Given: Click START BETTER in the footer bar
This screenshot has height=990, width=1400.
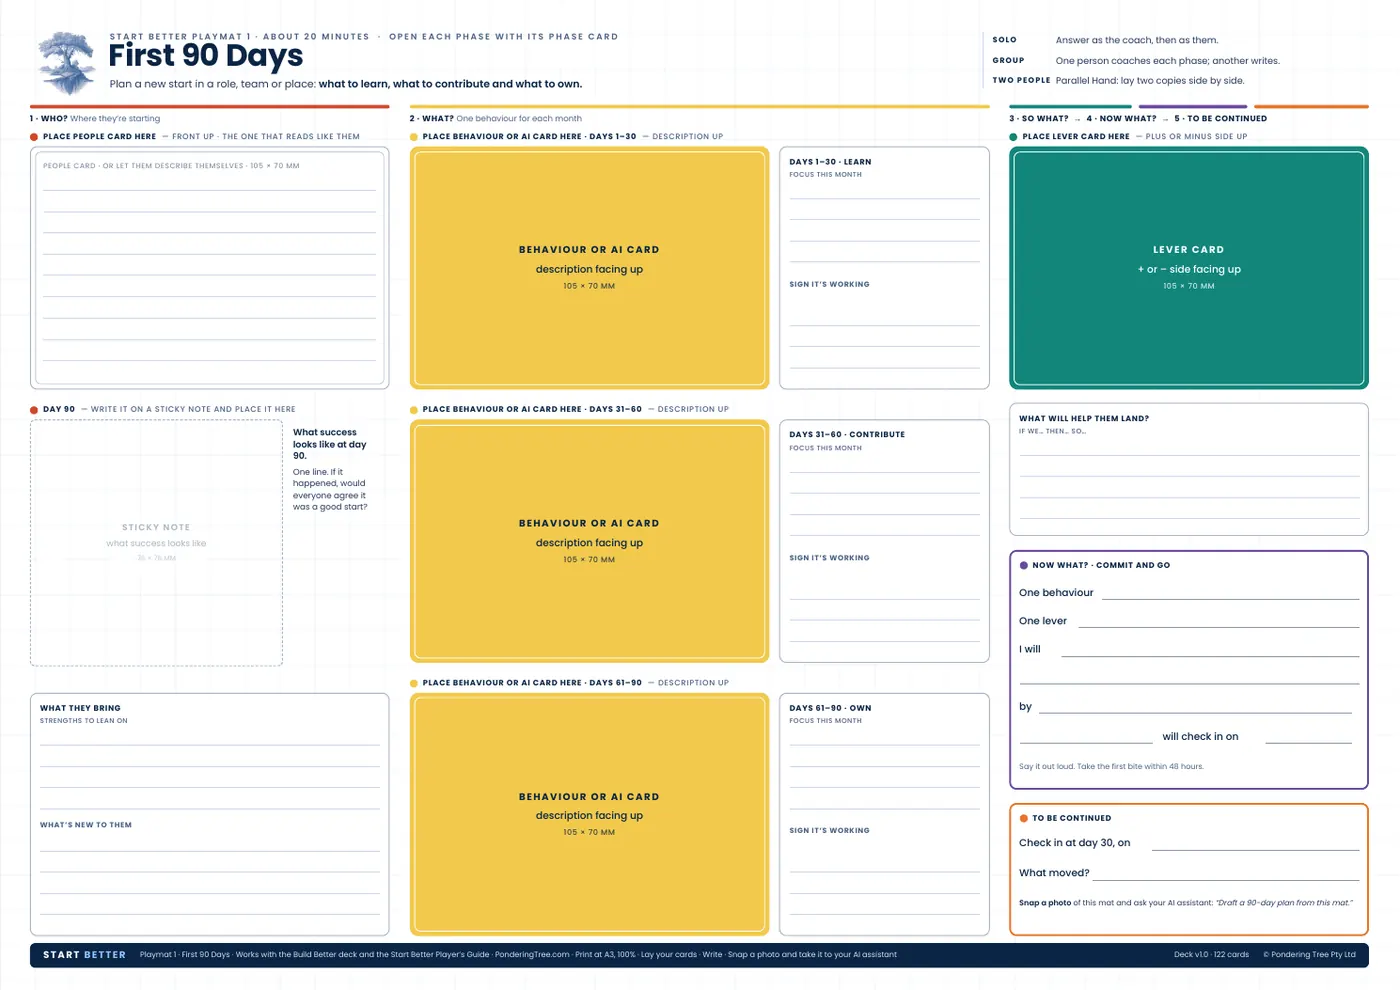Looking at the screenshot, I should click(x=84, y=955).
